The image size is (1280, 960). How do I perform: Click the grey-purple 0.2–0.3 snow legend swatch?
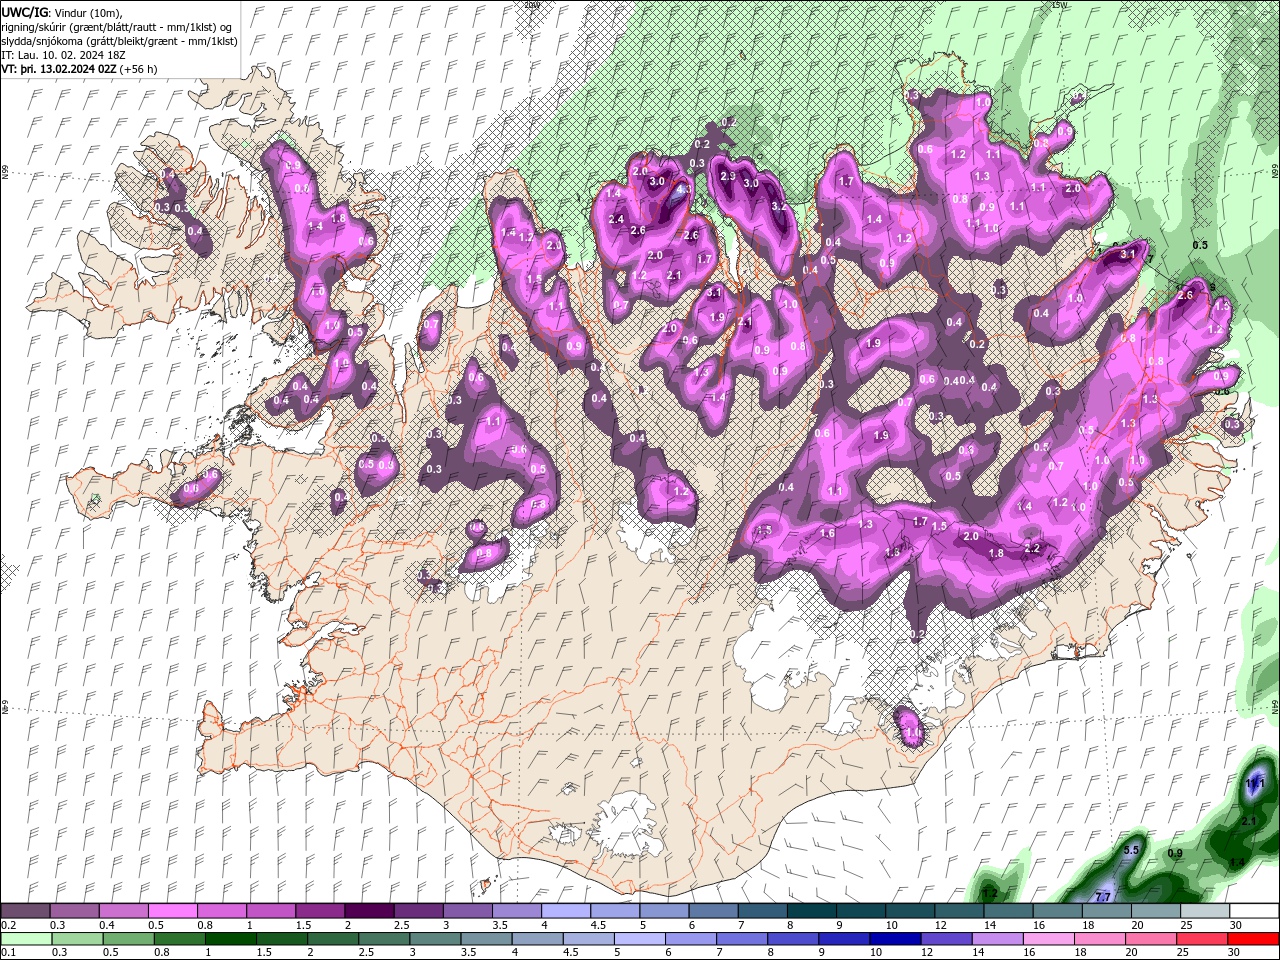point(25,911)
